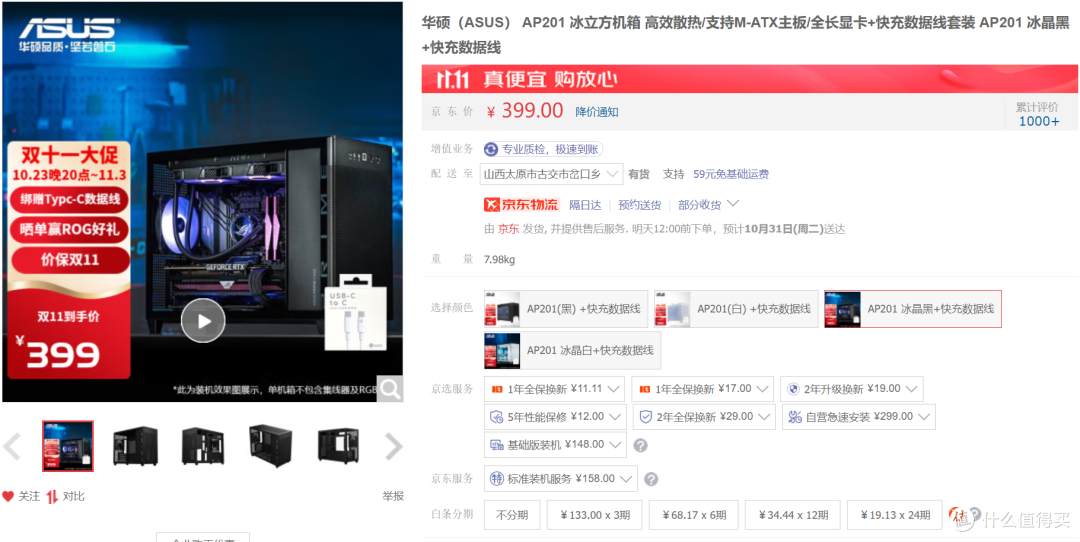Expand the 部分收货 delivery options chevron
The image size is (1080, 542).
733,204
